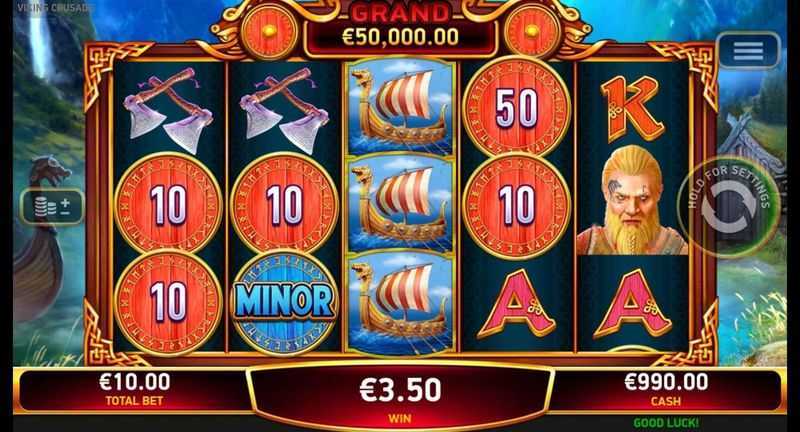800x432 pixels.
Task: Click crossed axes on first reel
Action: tap(168, 110)
